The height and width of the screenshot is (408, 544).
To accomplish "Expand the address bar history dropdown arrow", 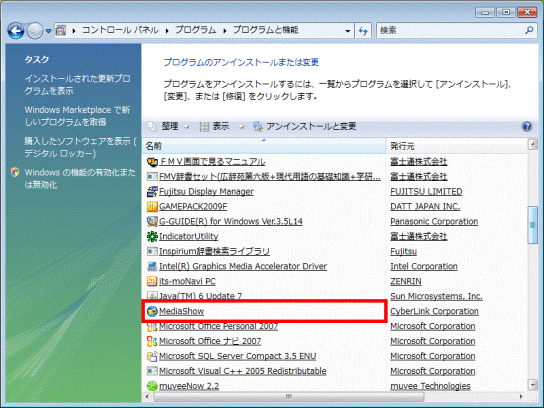I will (x=348, y=31).
